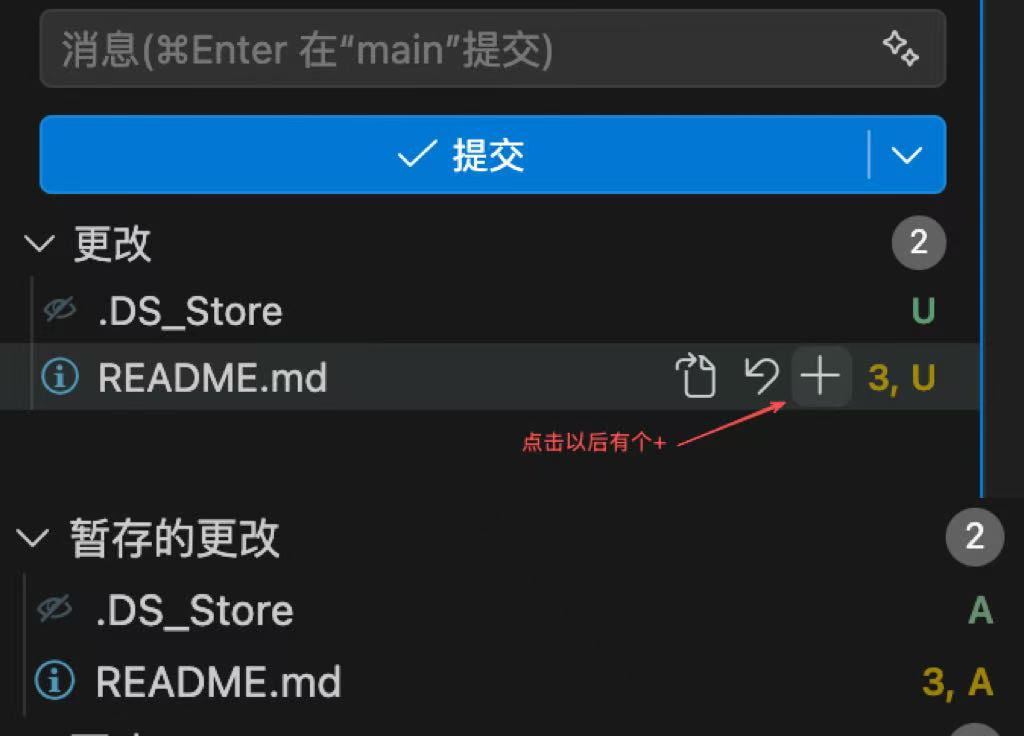Screen dimensions: 1024x736
Task: Click the checkmark on the 提交 button
Action: point(417,154)
